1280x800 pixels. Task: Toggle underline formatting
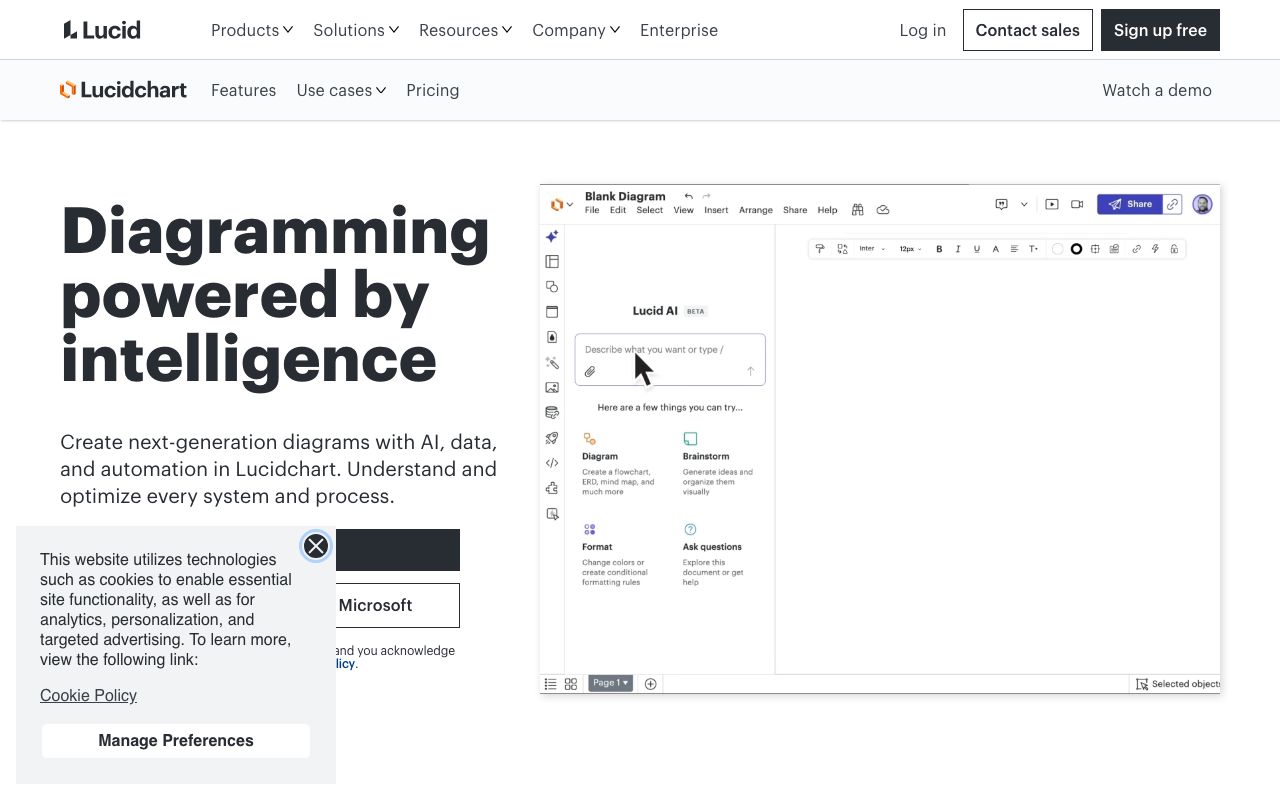pos(977,249)
